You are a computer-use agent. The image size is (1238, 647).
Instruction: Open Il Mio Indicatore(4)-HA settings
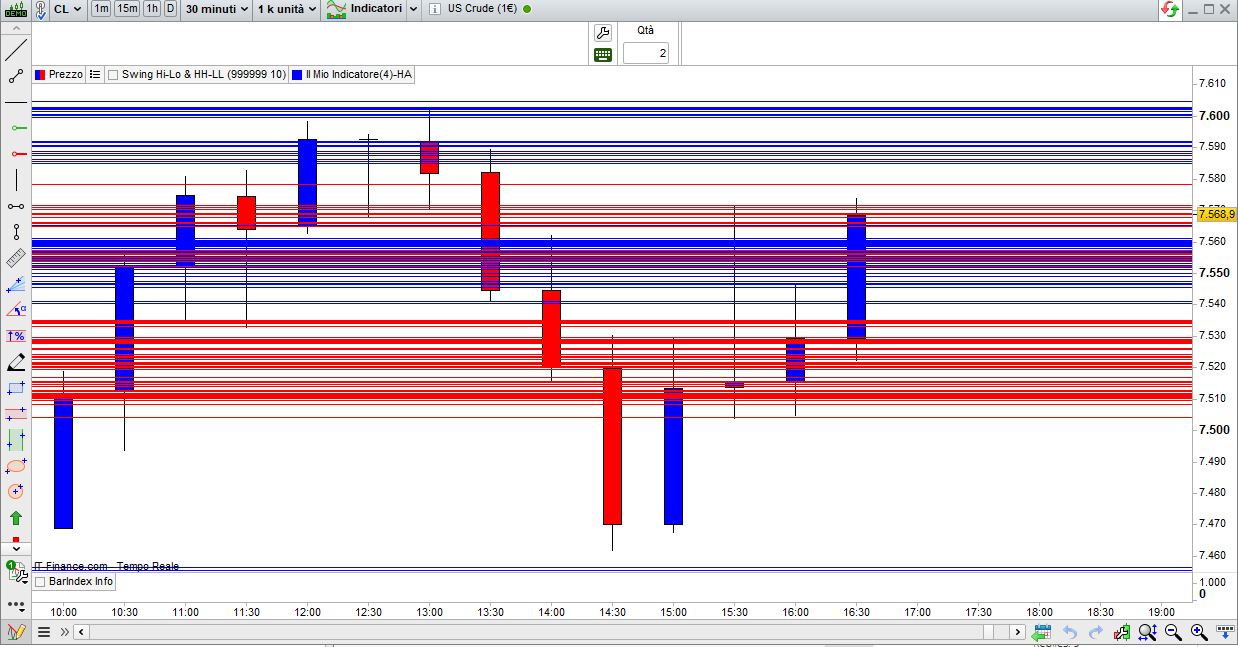(360, 74)
